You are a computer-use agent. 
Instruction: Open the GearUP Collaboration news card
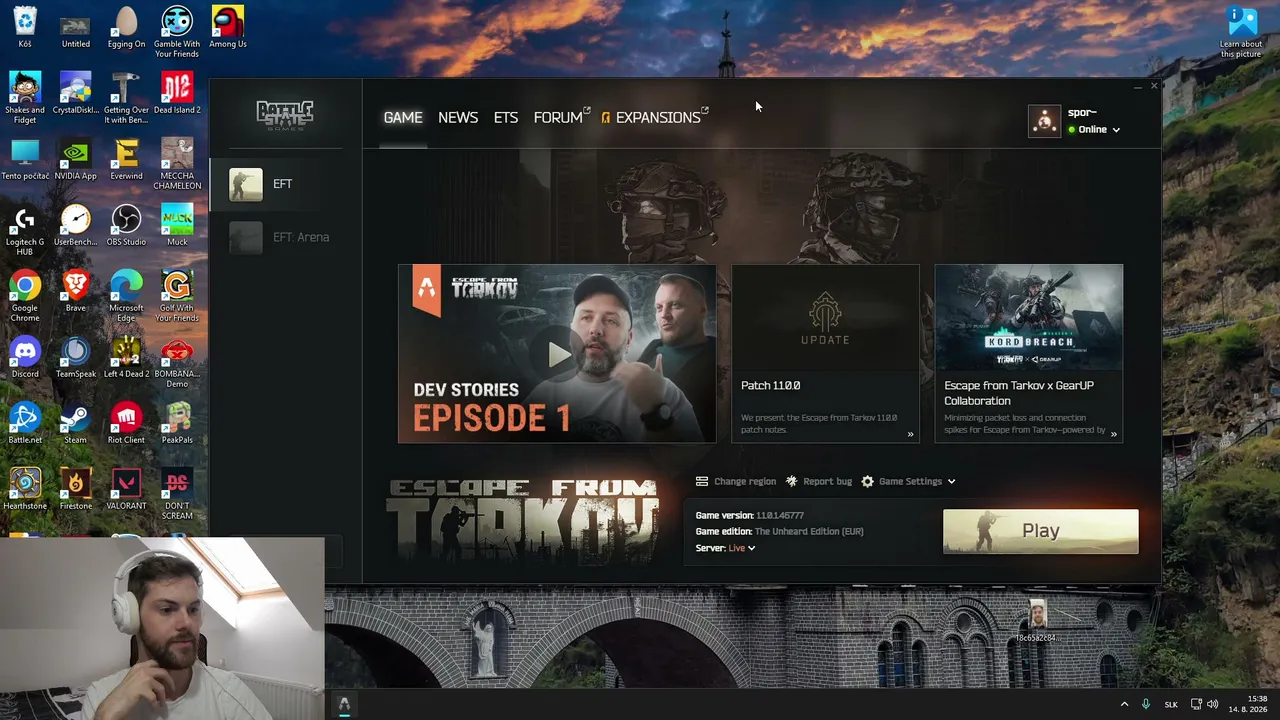1029,353
